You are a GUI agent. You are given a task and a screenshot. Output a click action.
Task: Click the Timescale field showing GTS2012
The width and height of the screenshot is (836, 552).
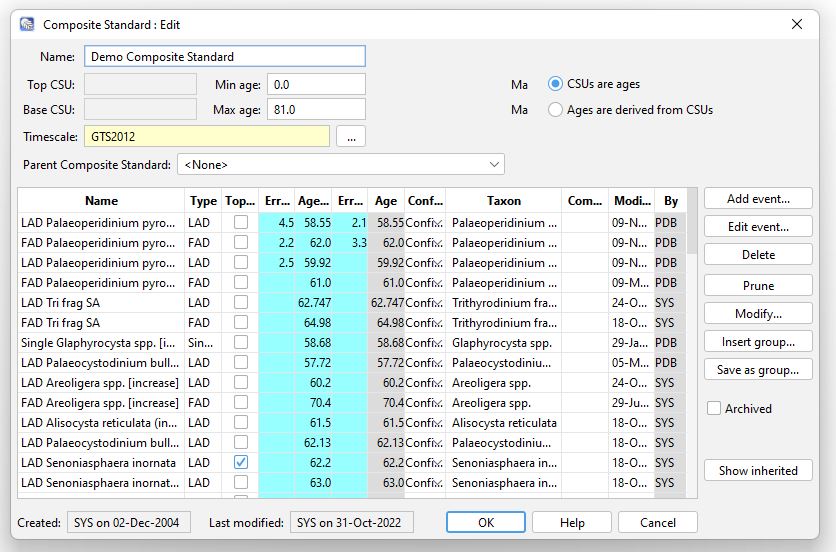(207, 137)
